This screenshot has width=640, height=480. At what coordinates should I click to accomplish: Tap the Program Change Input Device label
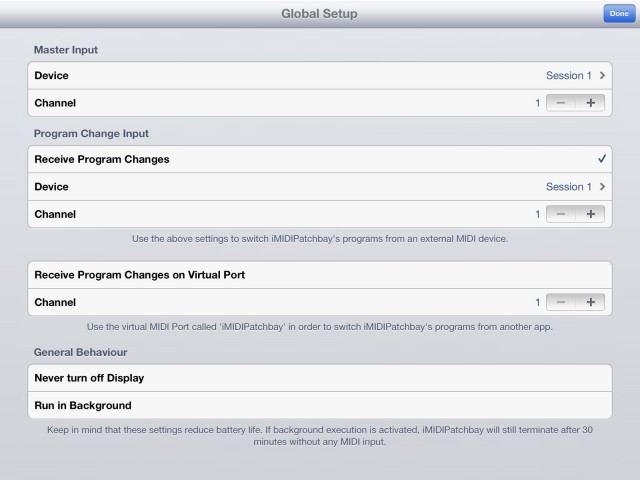(52, 187)
